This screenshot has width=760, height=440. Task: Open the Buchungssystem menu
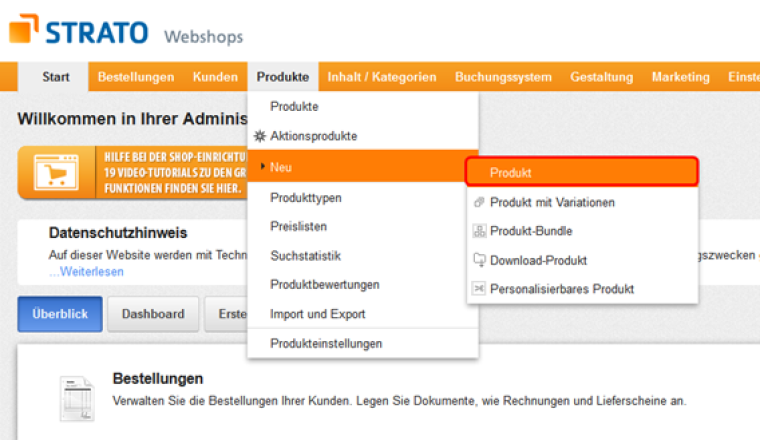[x=503, y=77]
